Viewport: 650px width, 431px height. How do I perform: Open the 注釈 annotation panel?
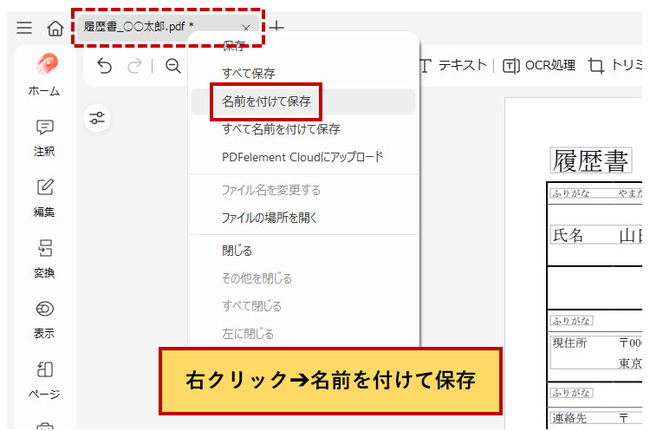(x=44, y=138)
